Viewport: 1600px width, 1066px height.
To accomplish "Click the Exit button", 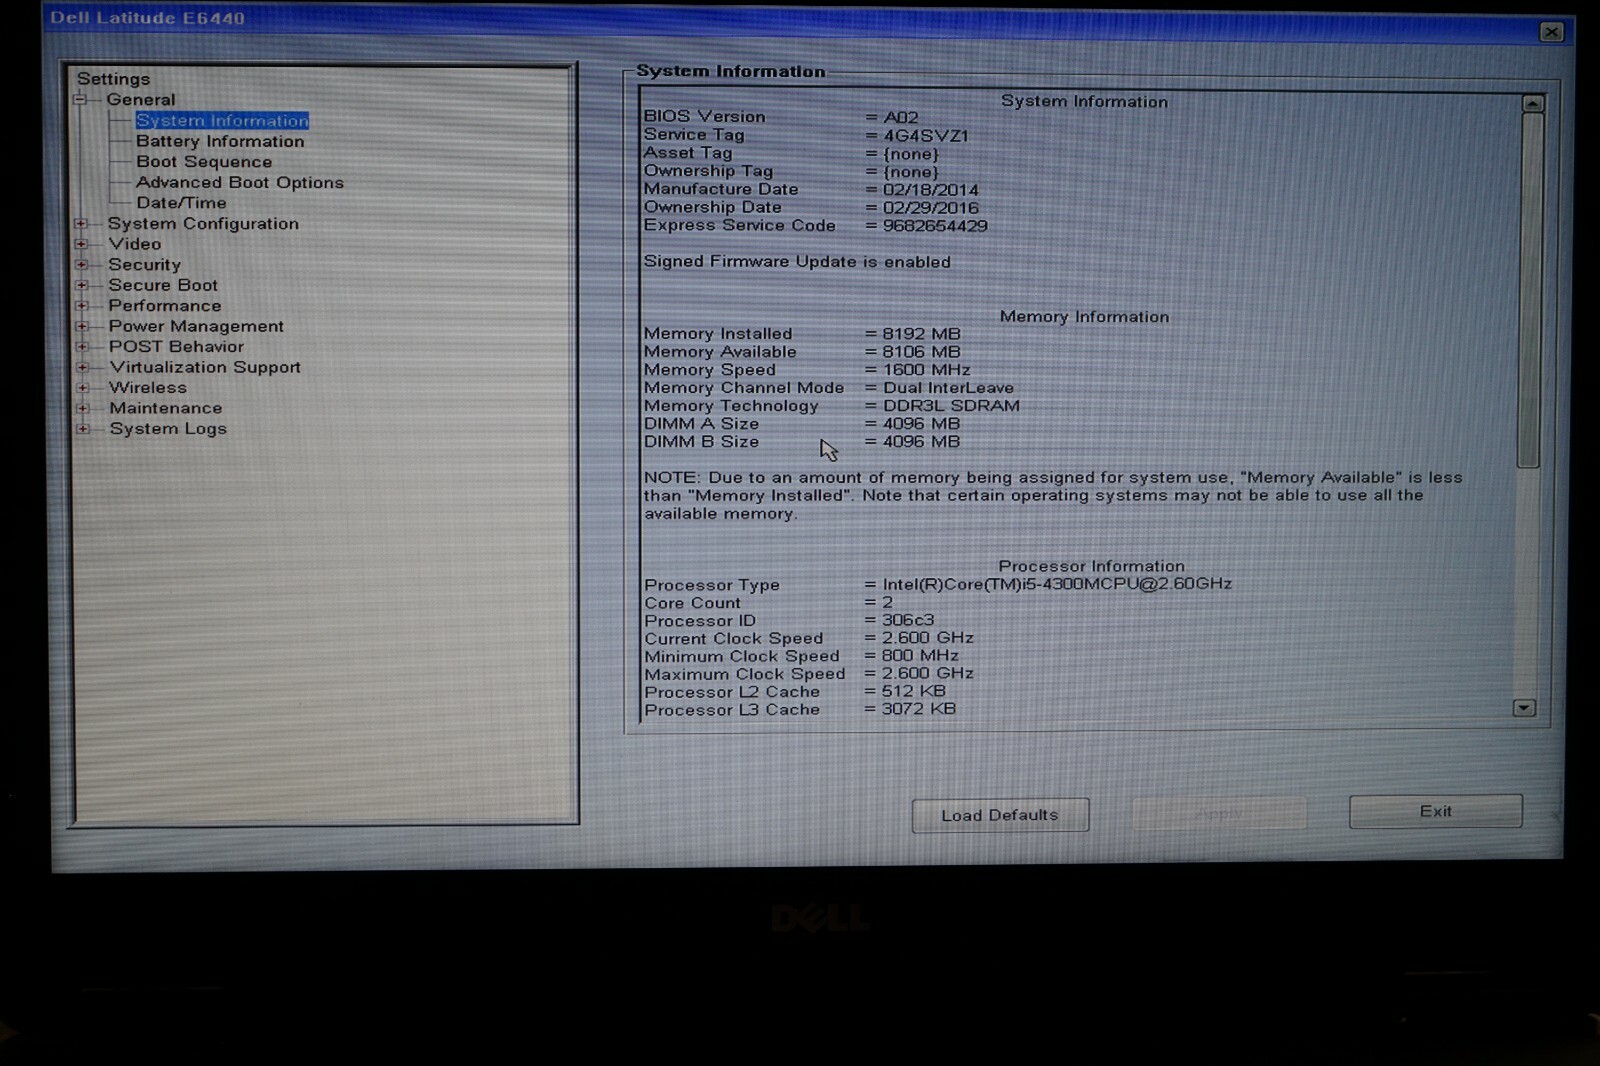I will (1436, 811).
